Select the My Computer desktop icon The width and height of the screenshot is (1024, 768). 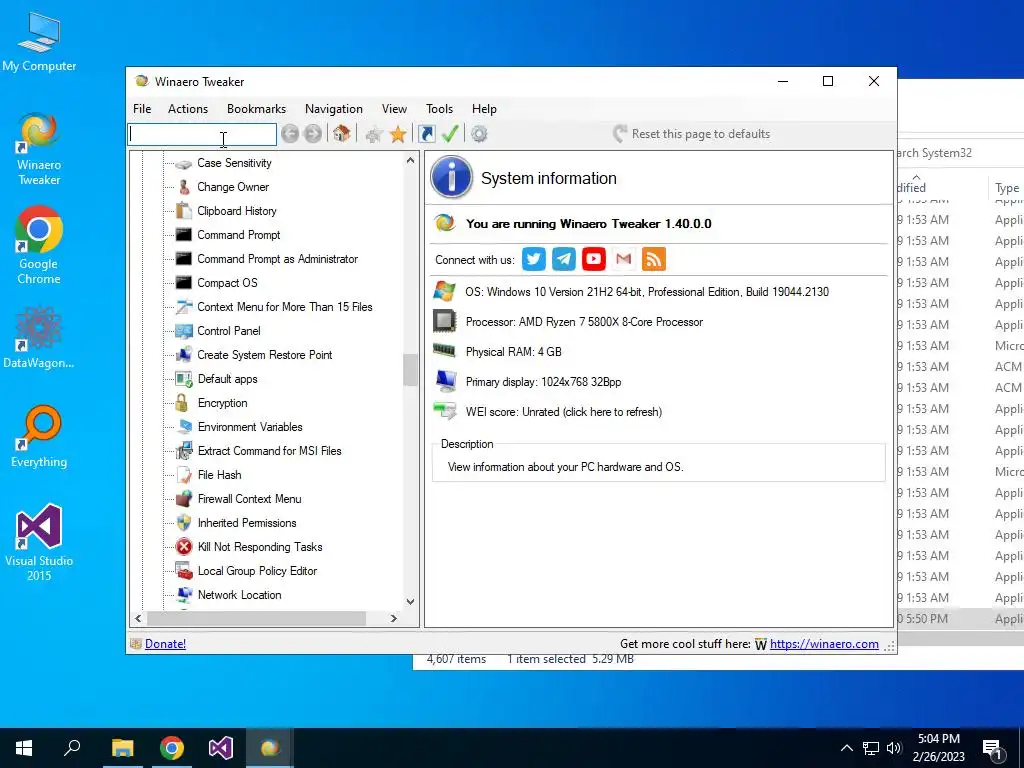pyautogui.click(x=39, y=42)
